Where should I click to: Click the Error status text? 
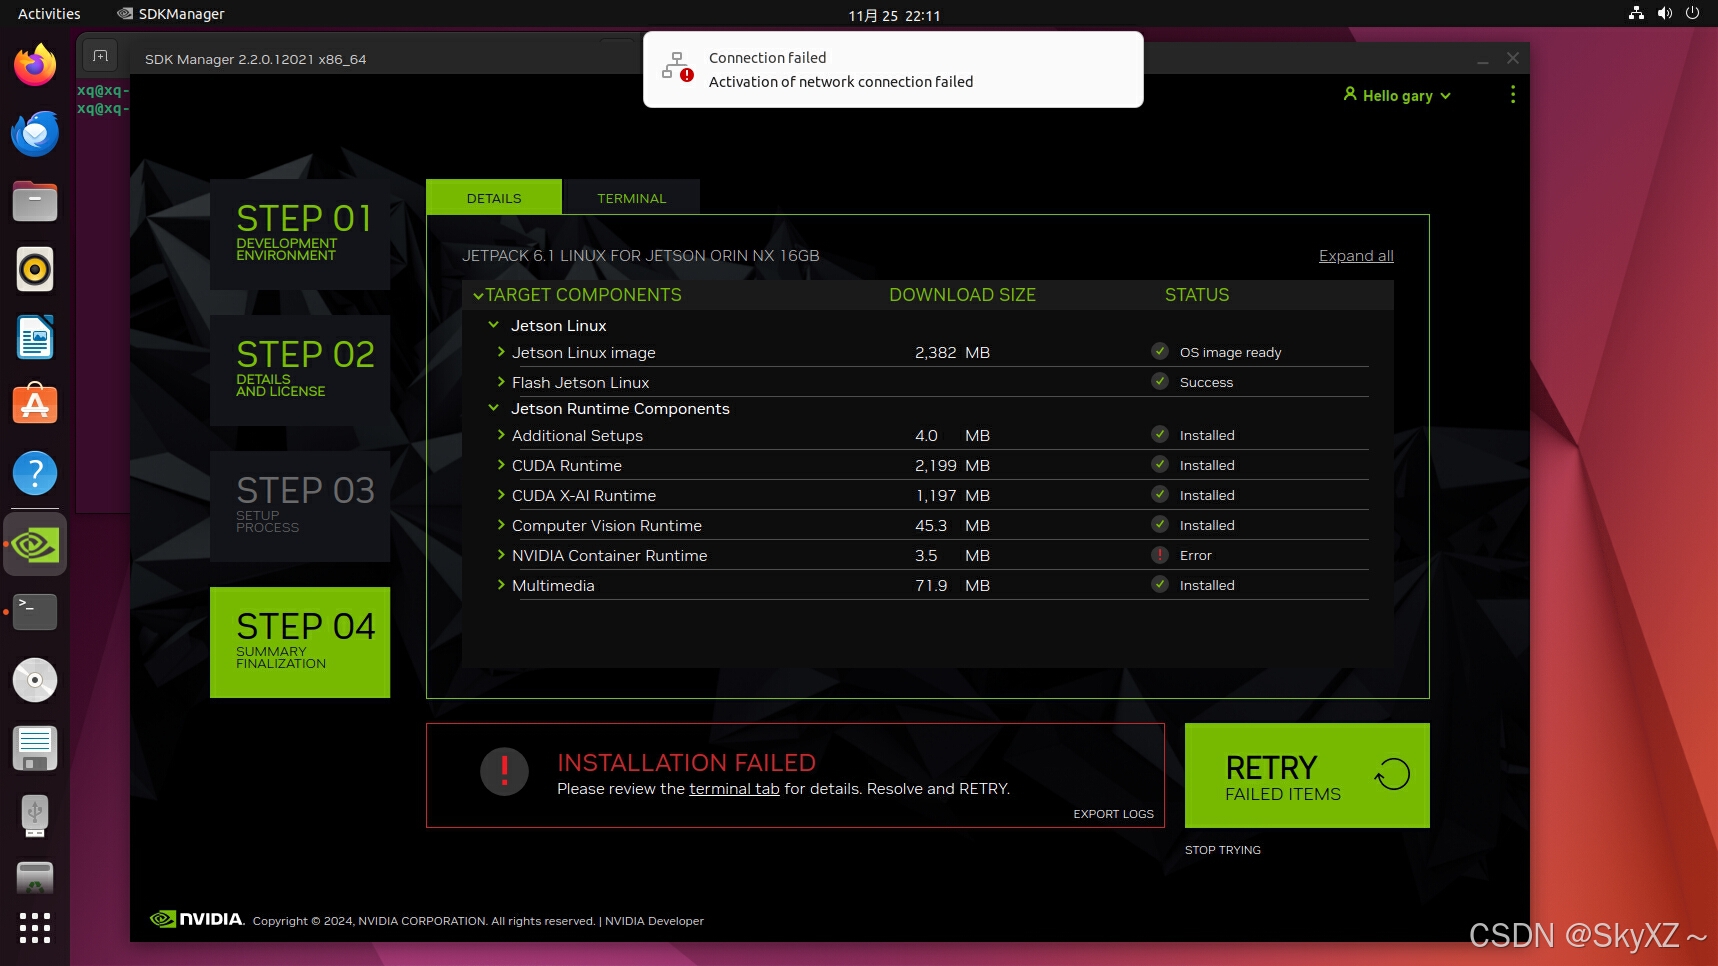pos(1195,555)
